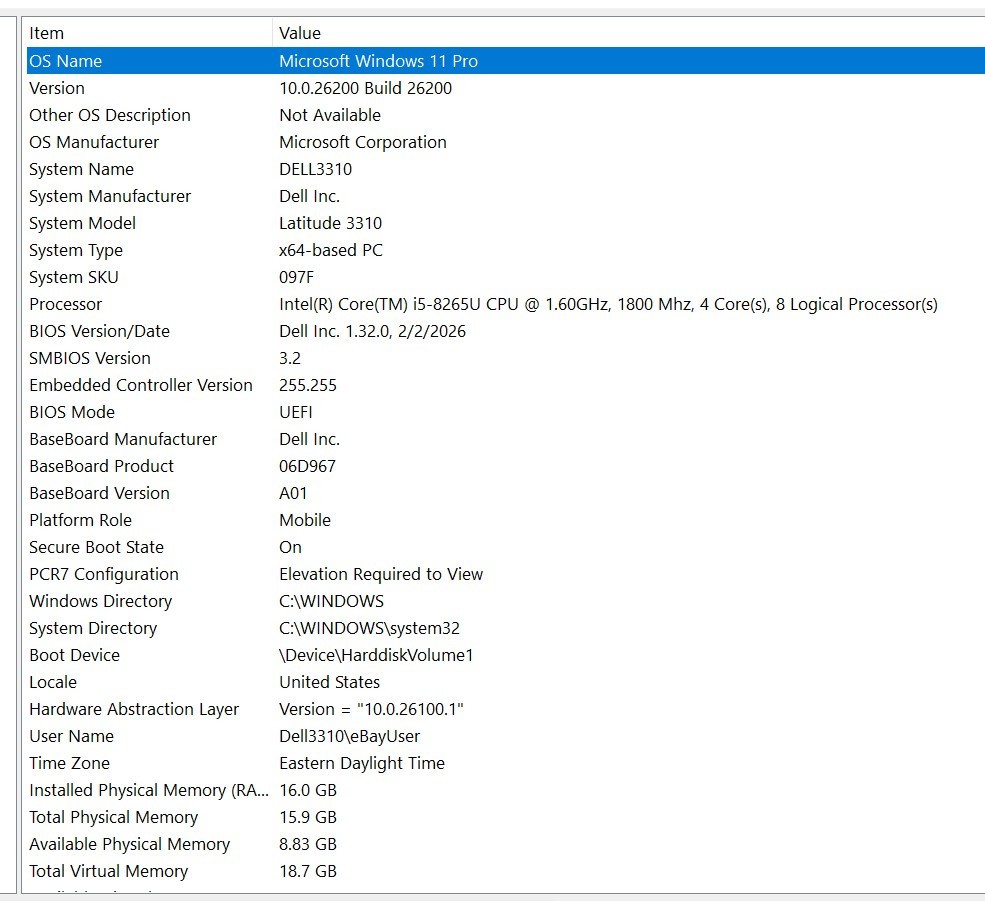Image resolution: width=985 pixels, height=901 pixels.
Task: Select the Time Zone row
Action: pos(506,763)
